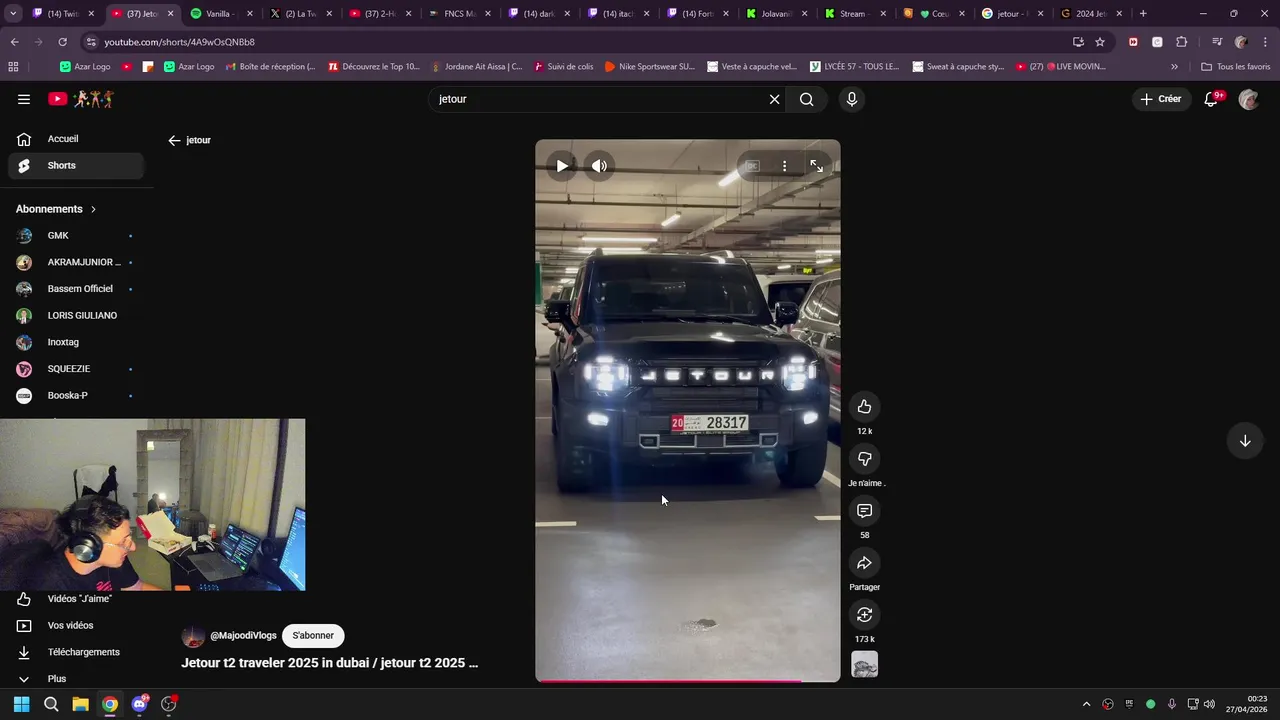The image size is (1280, 720).
Task: Run search with the magnifier button
Action: [x=806, y=99]
